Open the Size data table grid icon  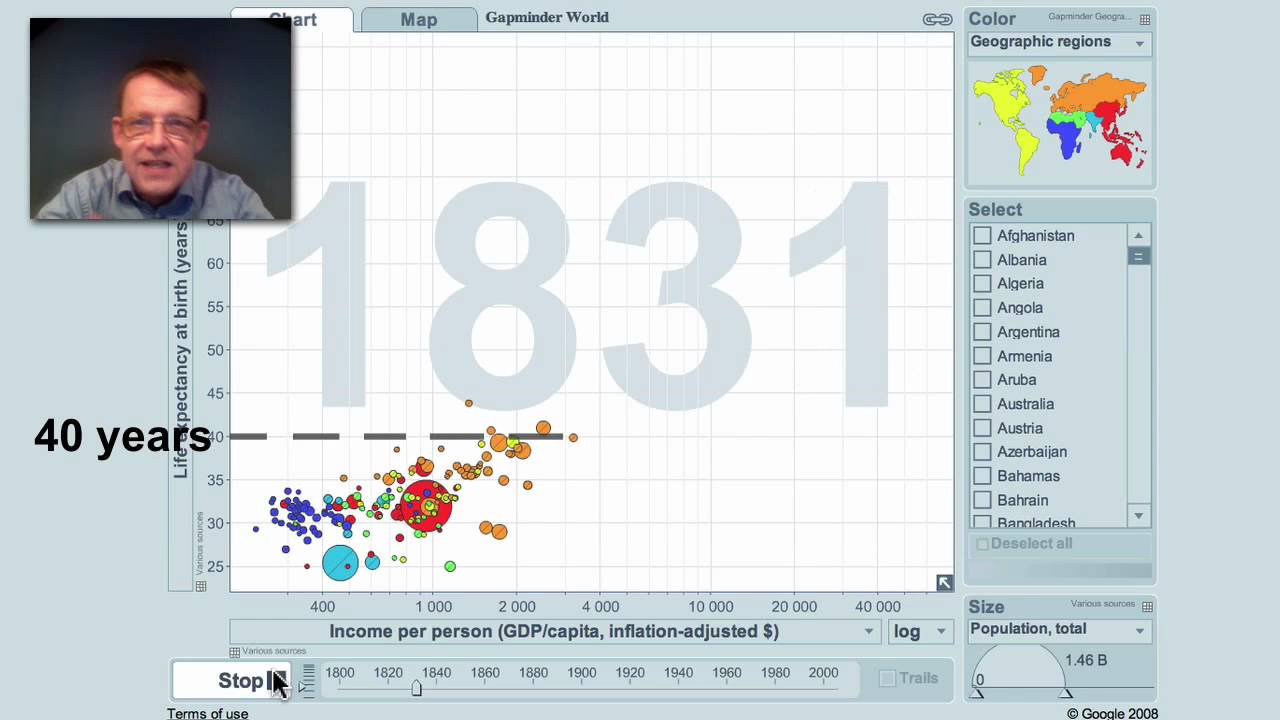[x=1147, y=606]
